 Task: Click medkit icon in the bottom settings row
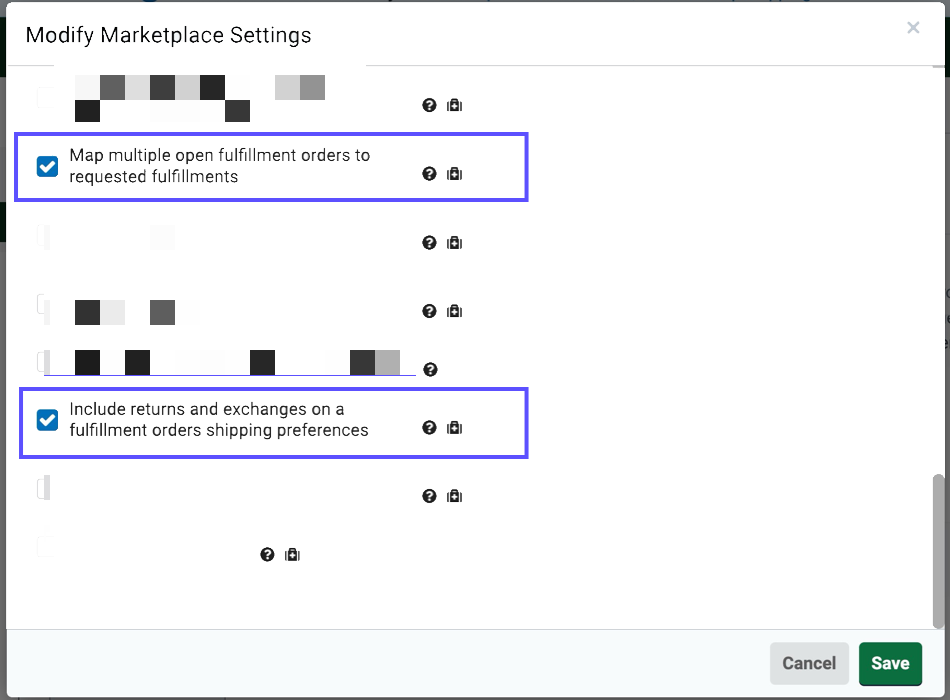point(292,555)
